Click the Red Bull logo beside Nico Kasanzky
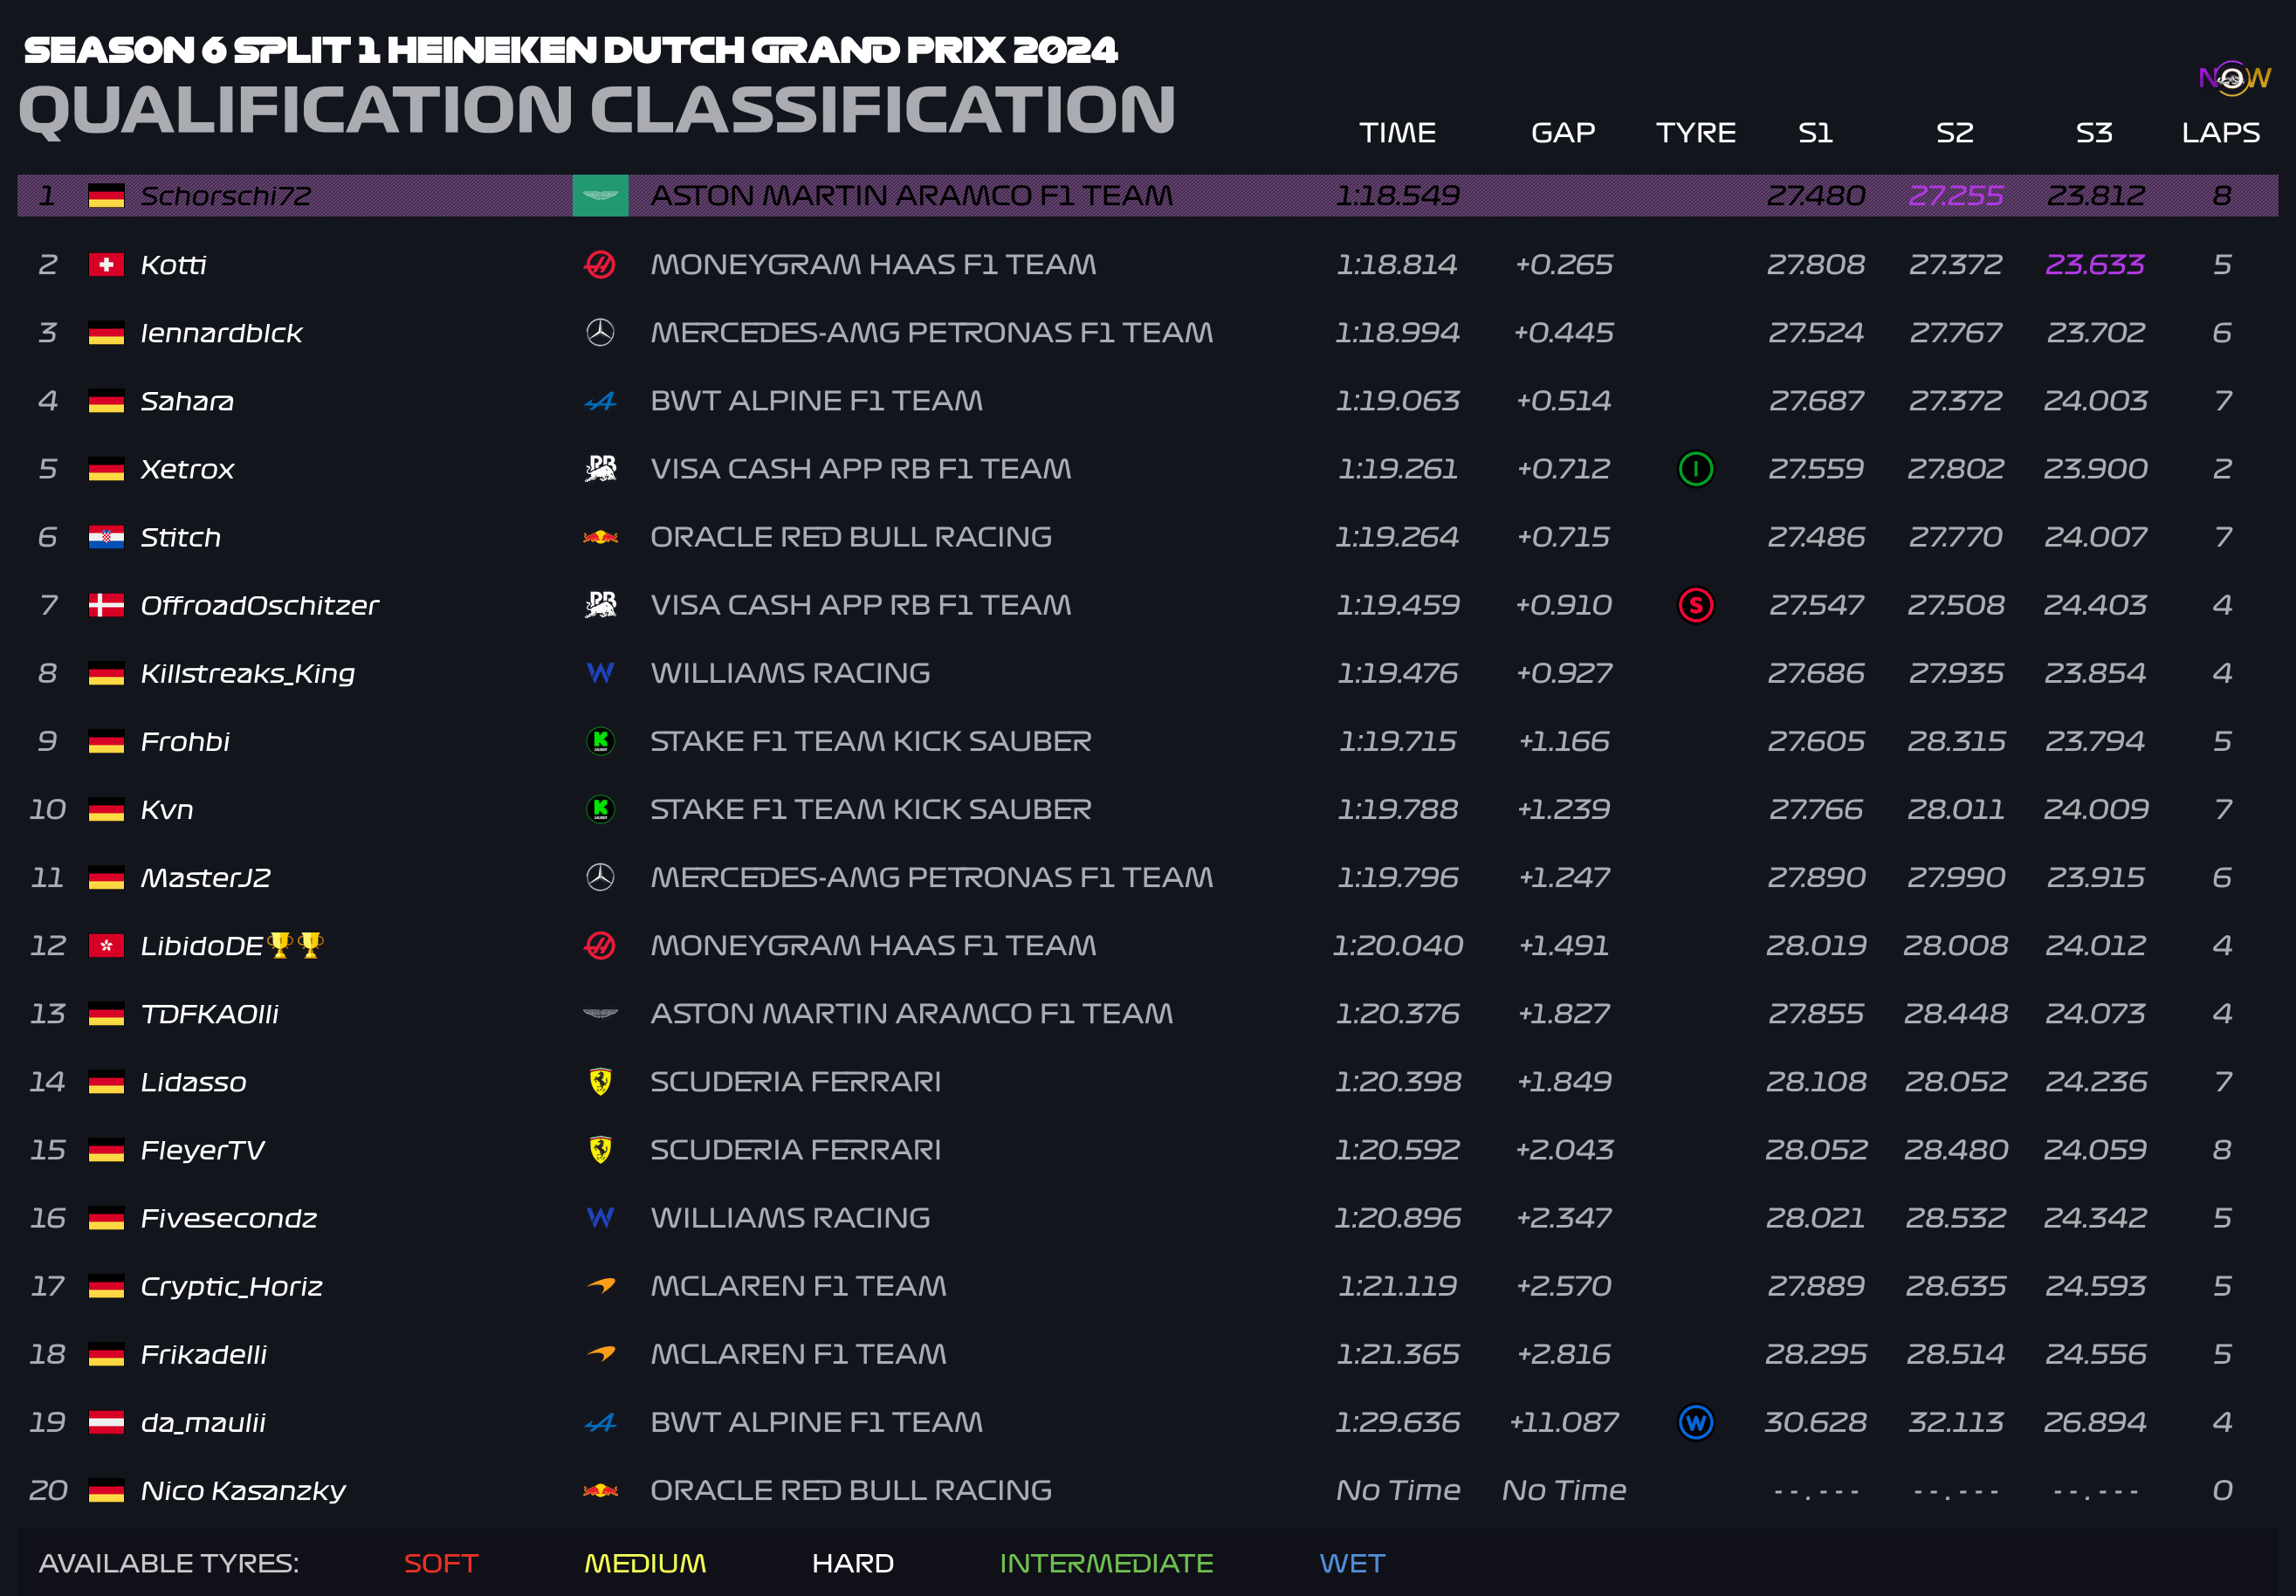The image size is (2296, 1596). (x=600, y=1490)
